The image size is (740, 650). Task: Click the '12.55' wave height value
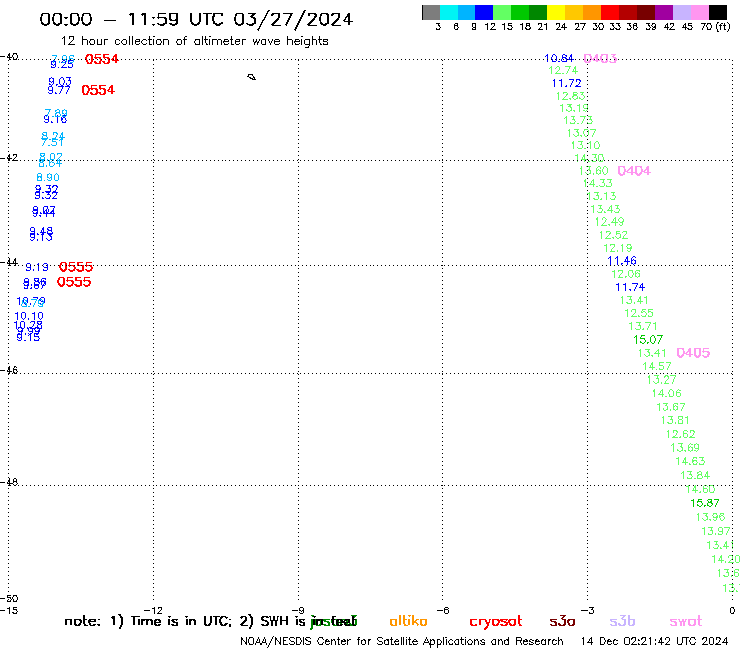pos(639,313)
